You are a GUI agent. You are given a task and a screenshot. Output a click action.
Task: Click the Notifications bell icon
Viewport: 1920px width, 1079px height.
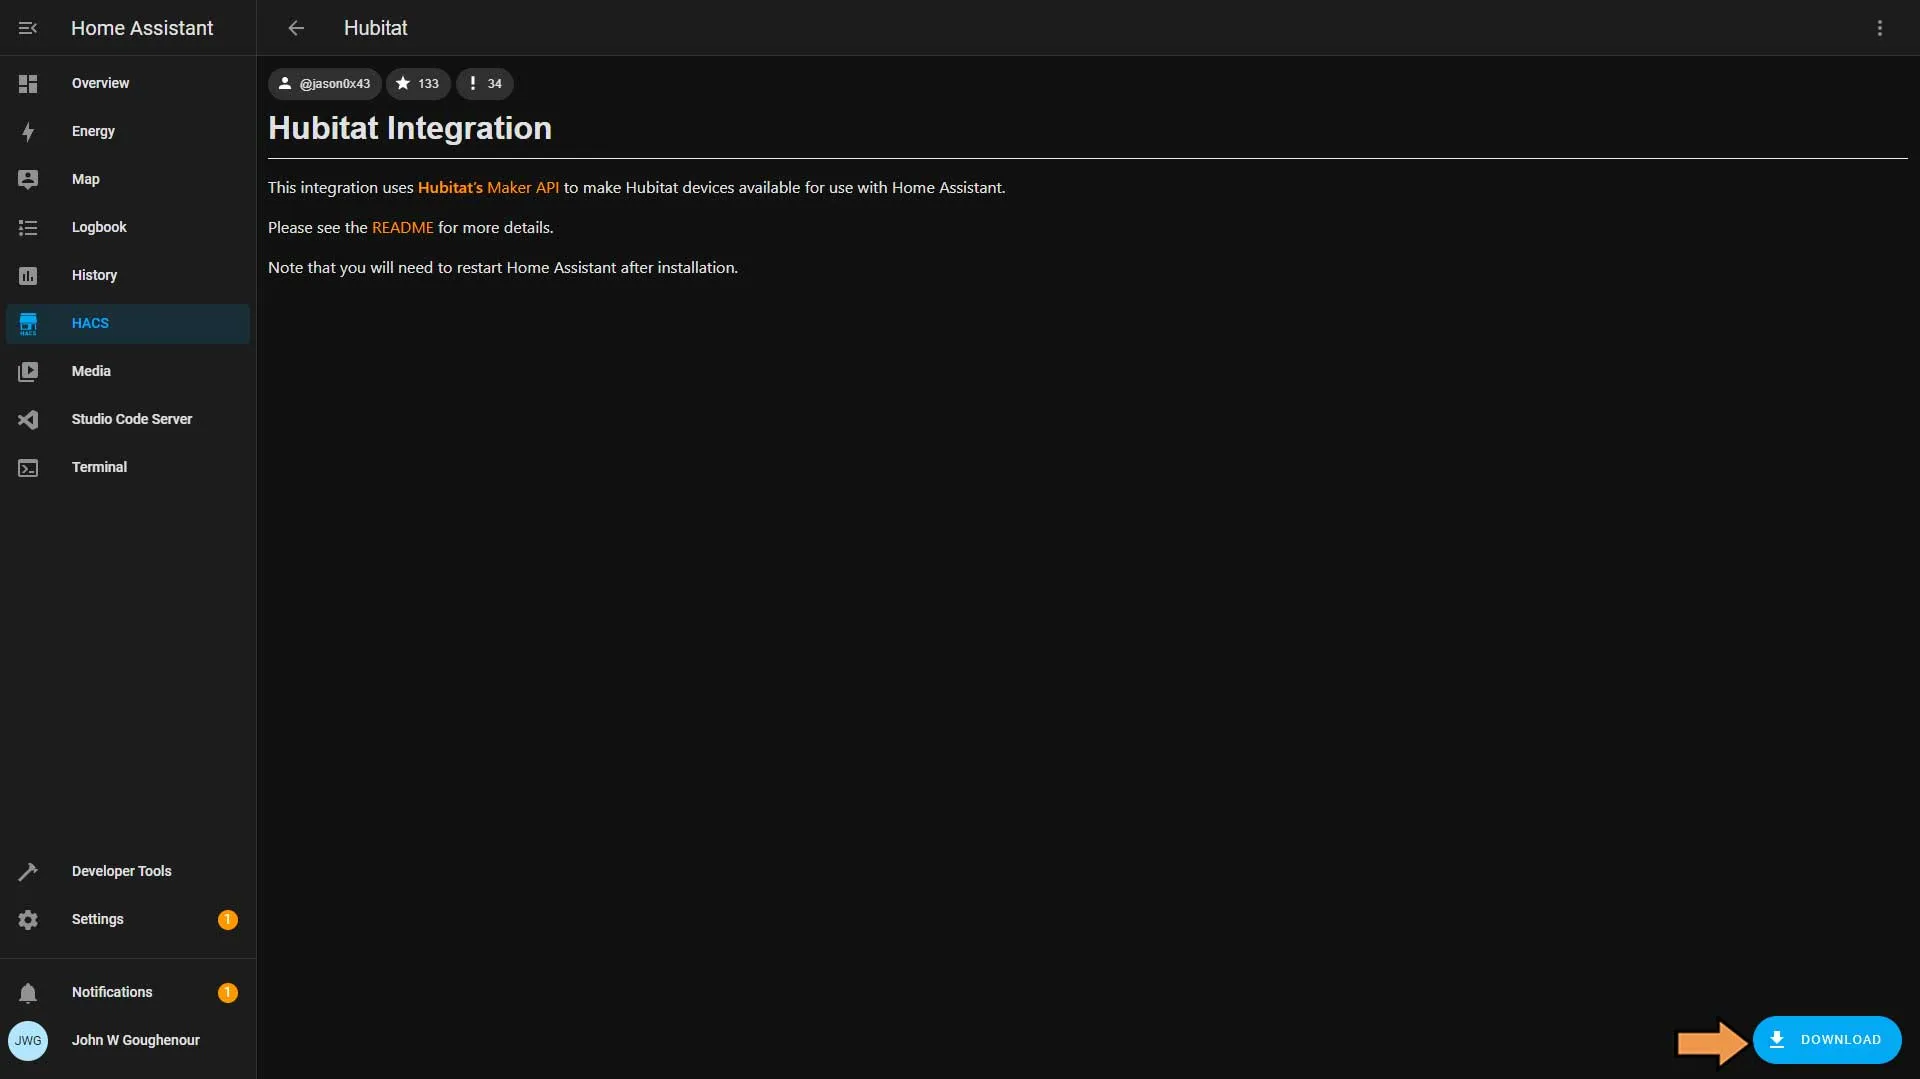(28, 993)
